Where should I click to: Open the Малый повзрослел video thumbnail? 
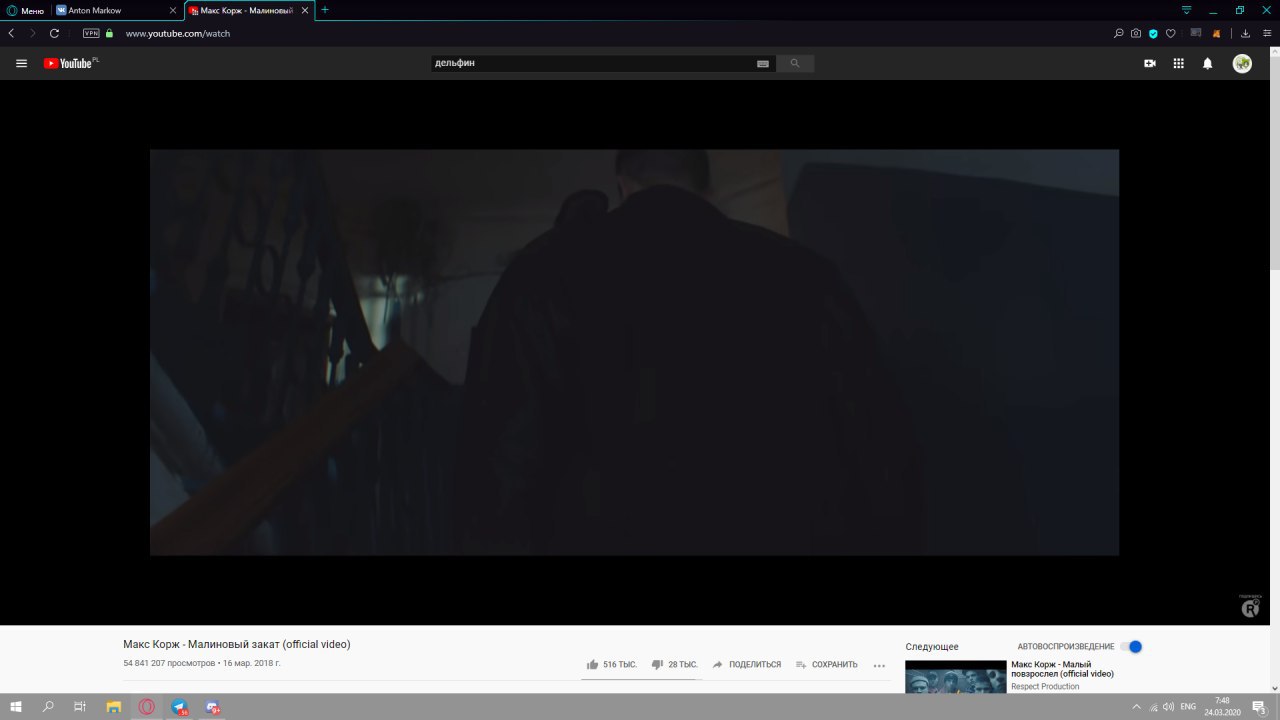tap(956, 677)
